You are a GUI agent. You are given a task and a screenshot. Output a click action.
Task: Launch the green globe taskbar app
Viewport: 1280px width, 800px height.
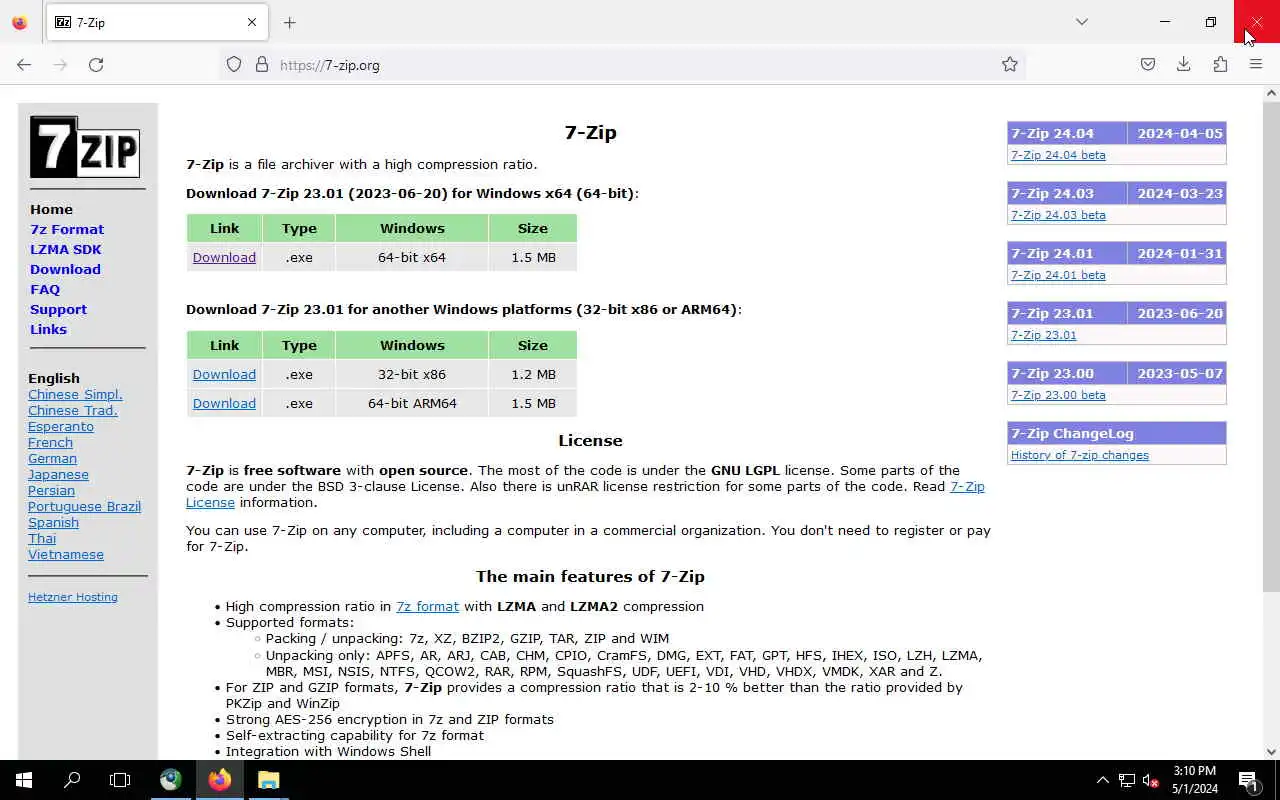pyautogui.click(x=171, y=780)
